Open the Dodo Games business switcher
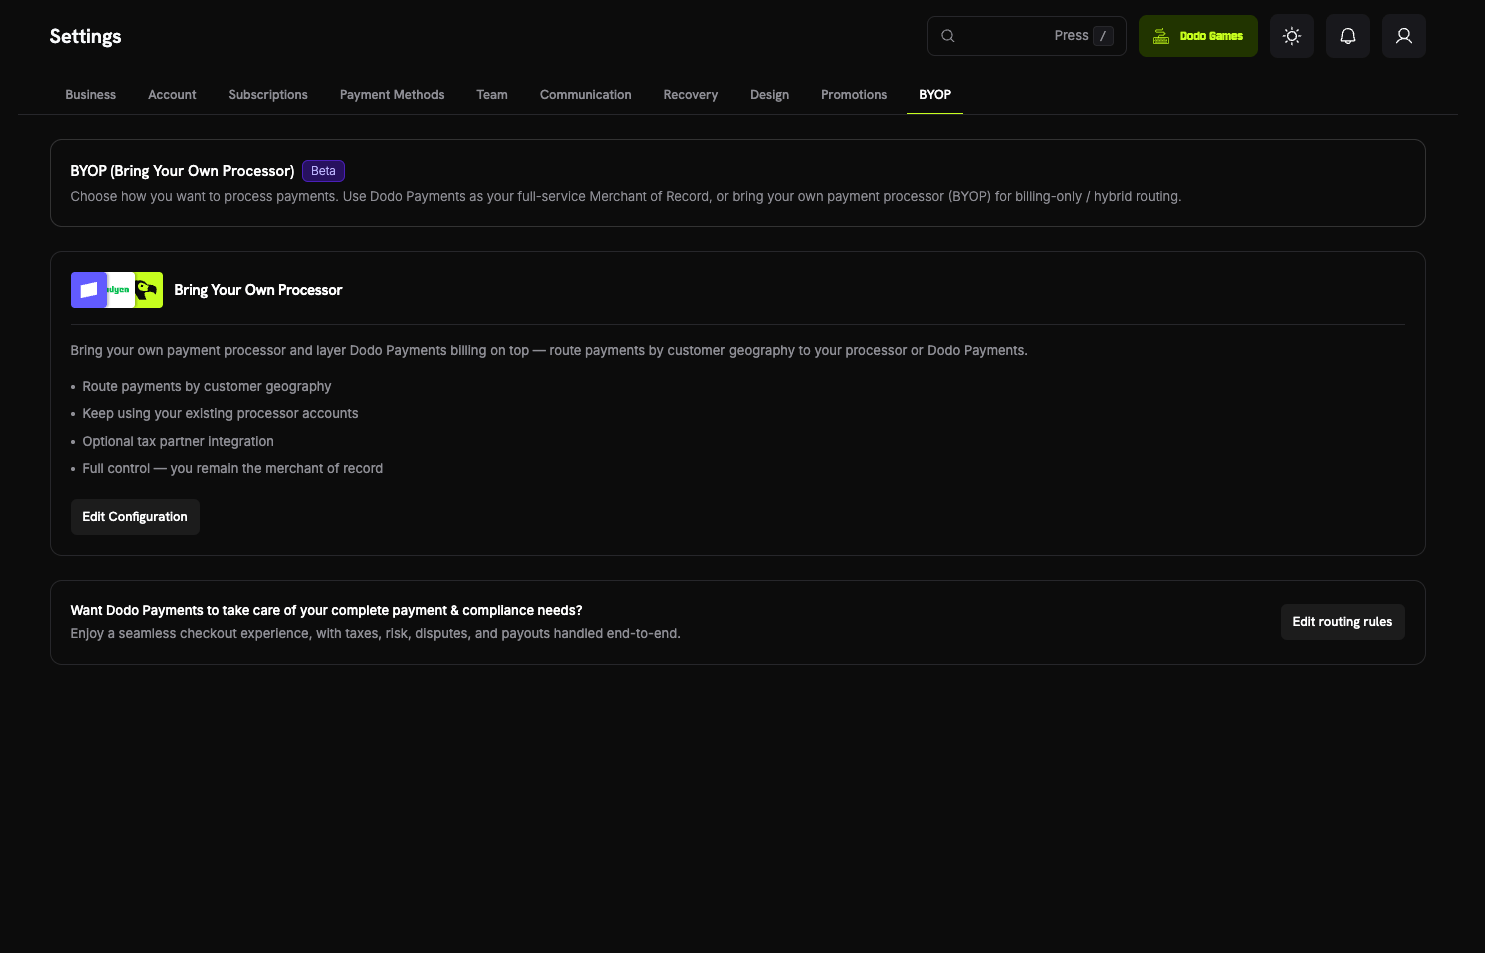1485x953 pixels. [1198, 36]
